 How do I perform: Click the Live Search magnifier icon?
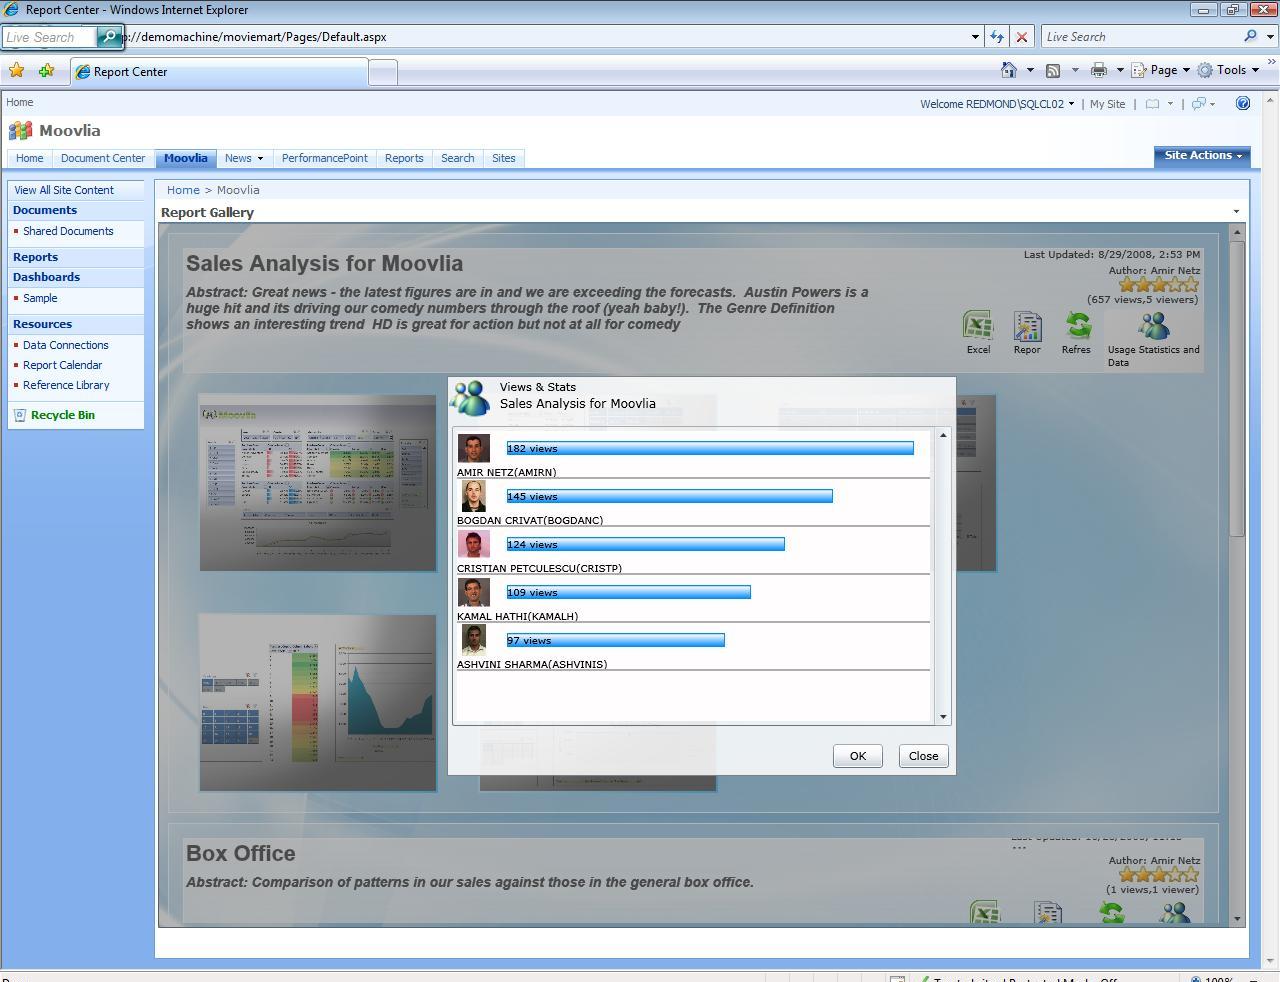point(1250,37)
